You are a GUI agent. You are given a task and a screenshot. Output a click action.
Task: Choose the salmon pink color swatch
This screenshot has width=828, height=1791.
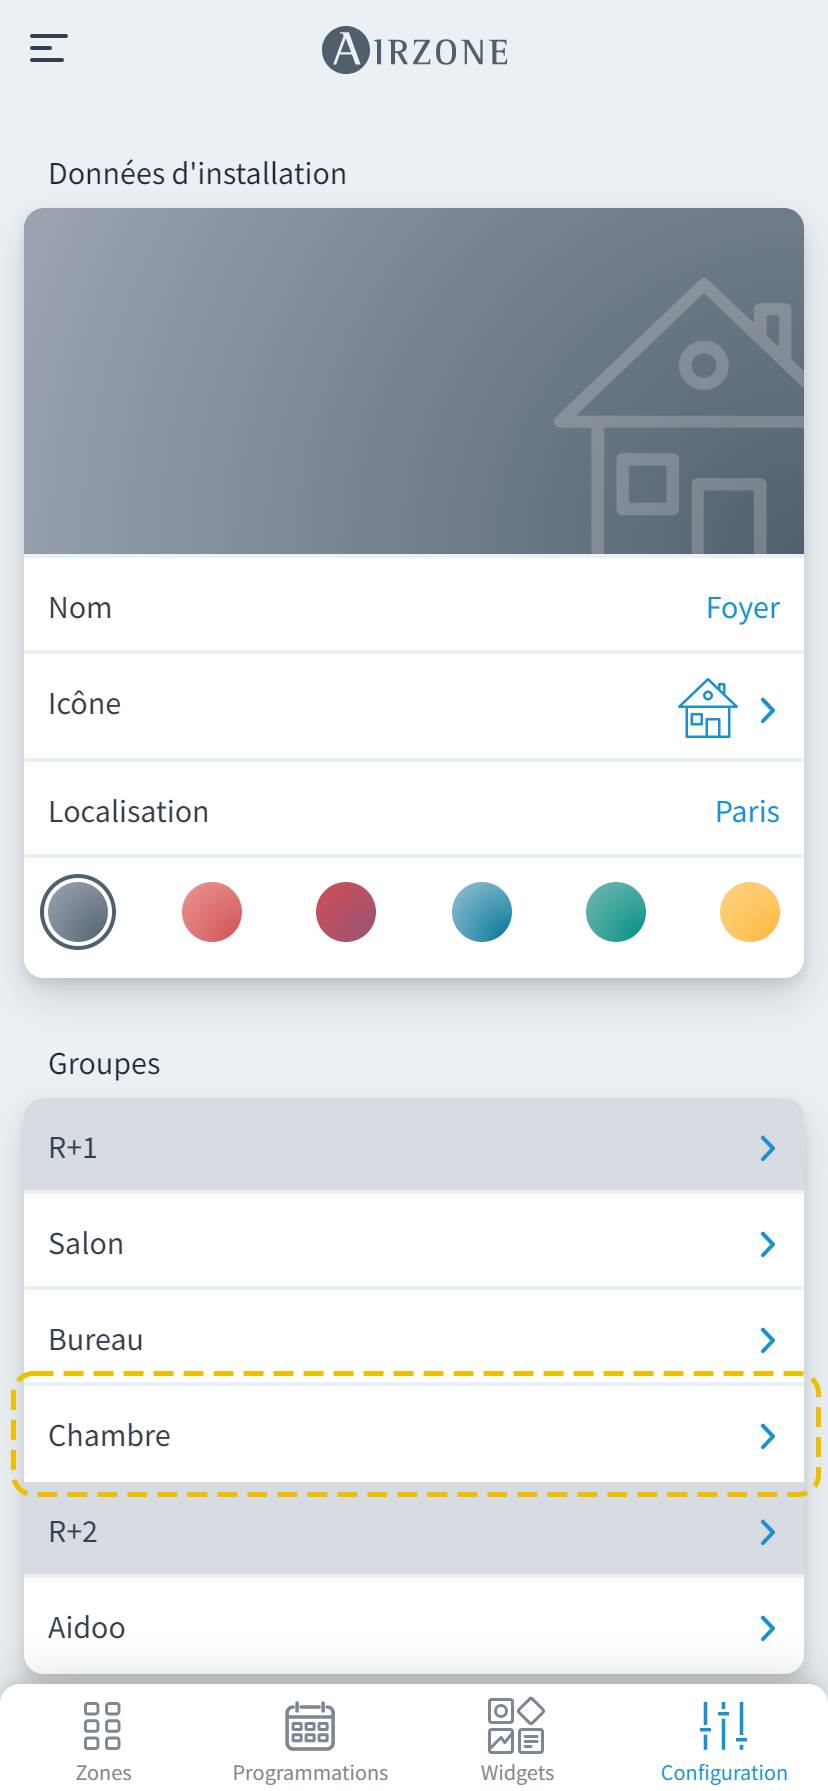tap(212, 912)
